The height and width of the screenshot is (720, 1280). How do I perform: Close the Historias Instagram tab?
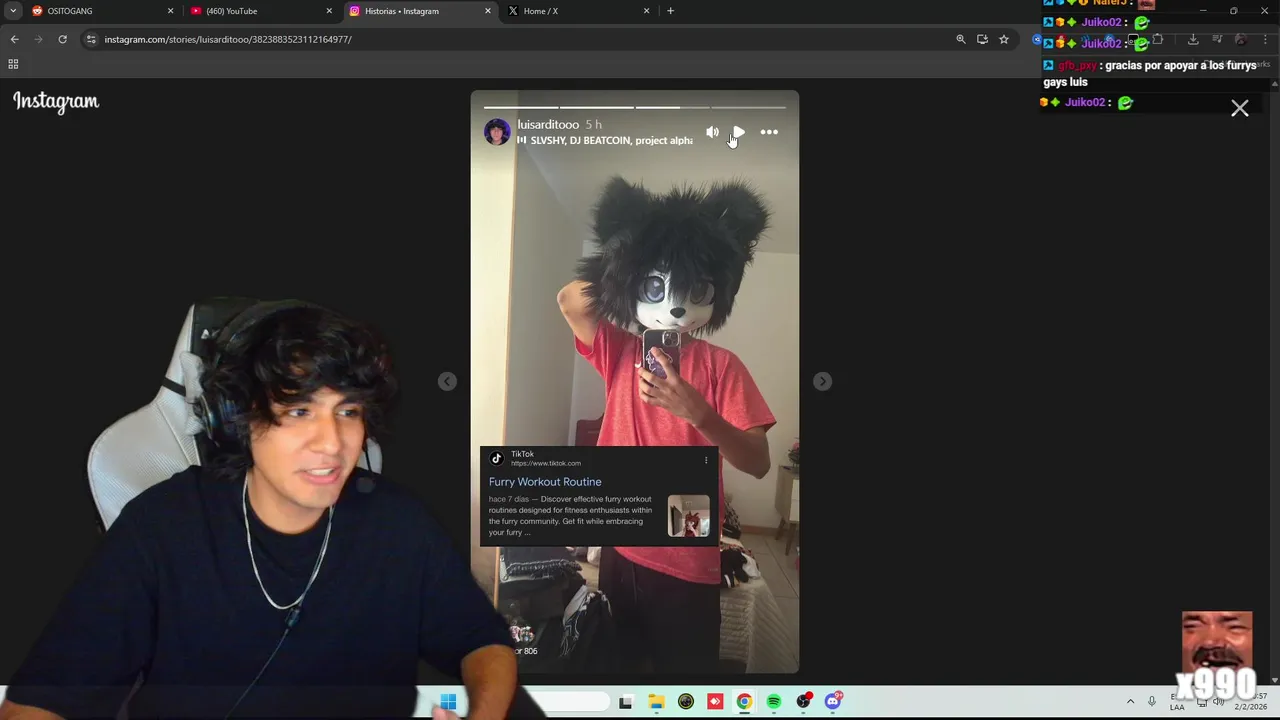pyautogui.click(x=488, y=11)
